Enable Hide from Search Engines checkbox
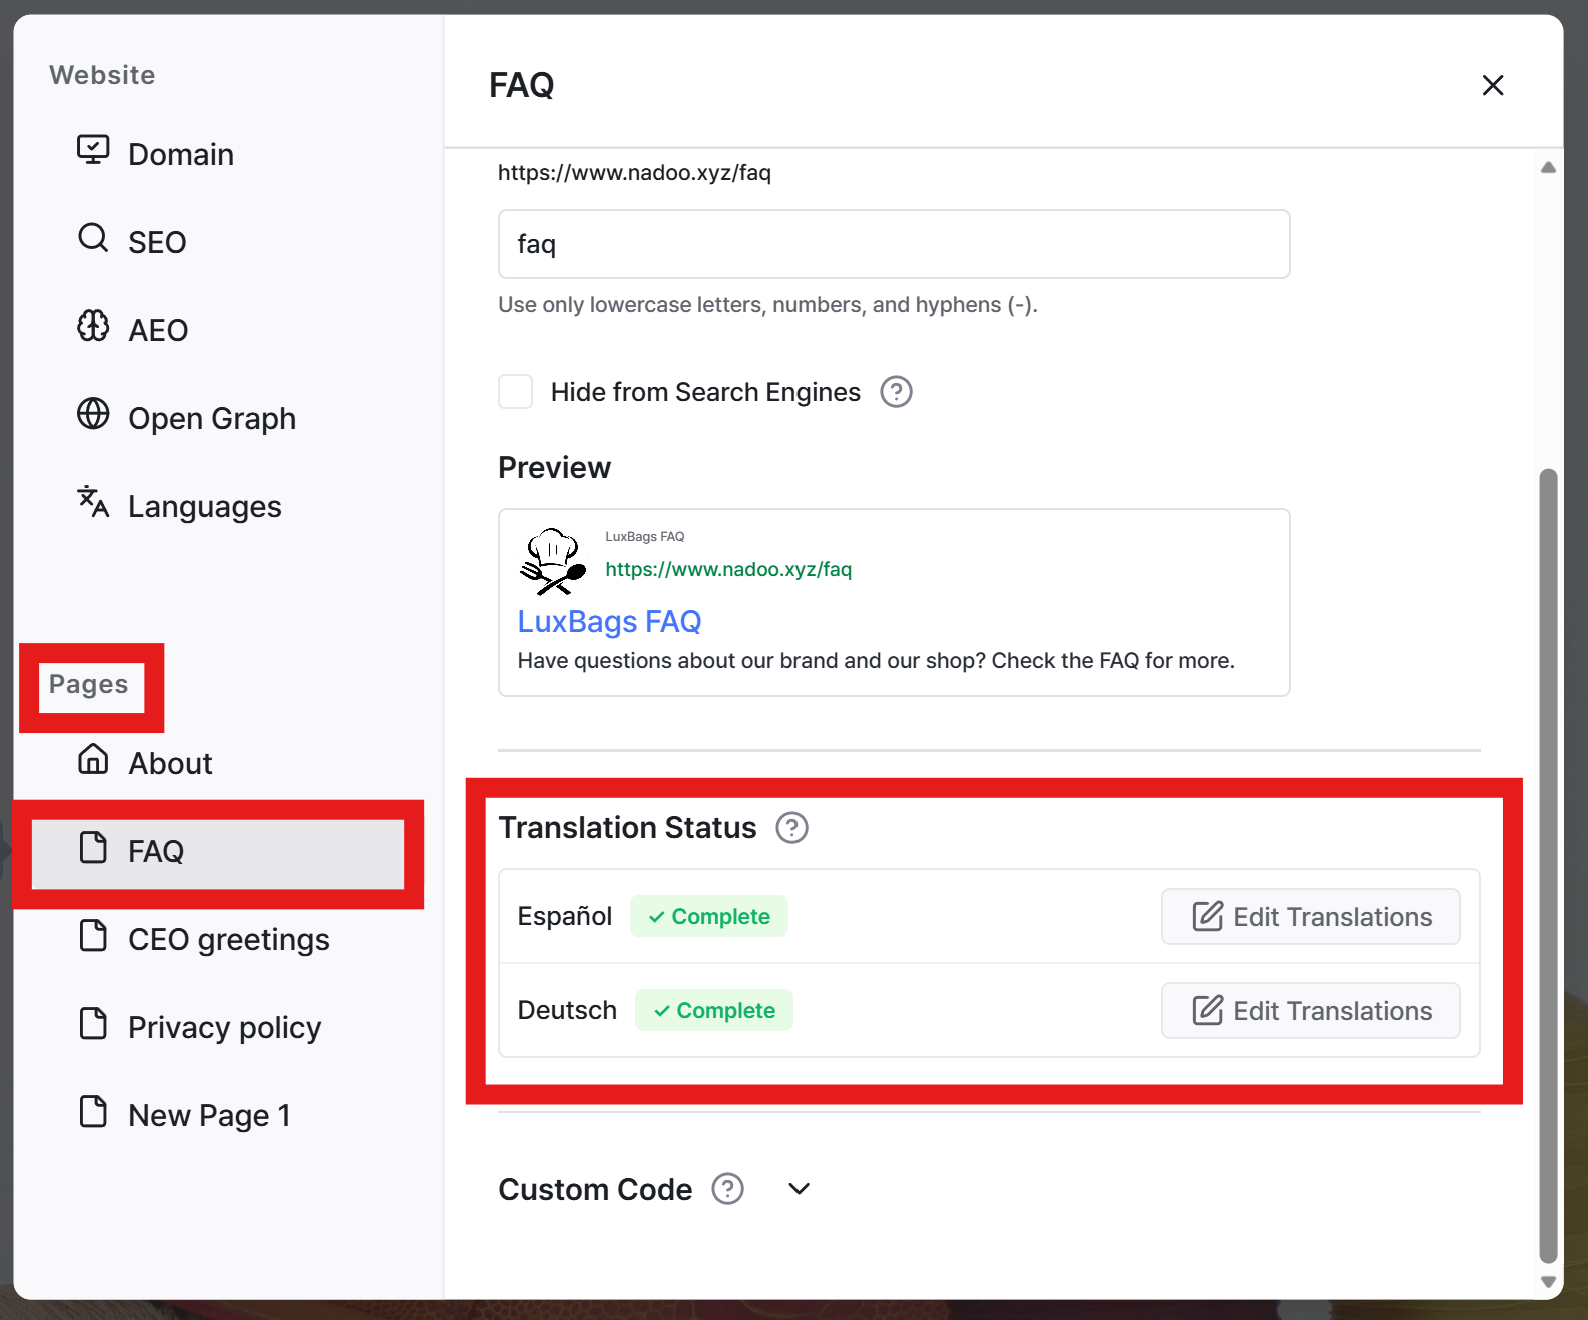1588x1320 pixels. pyautogui.click(x=516, y=392)
